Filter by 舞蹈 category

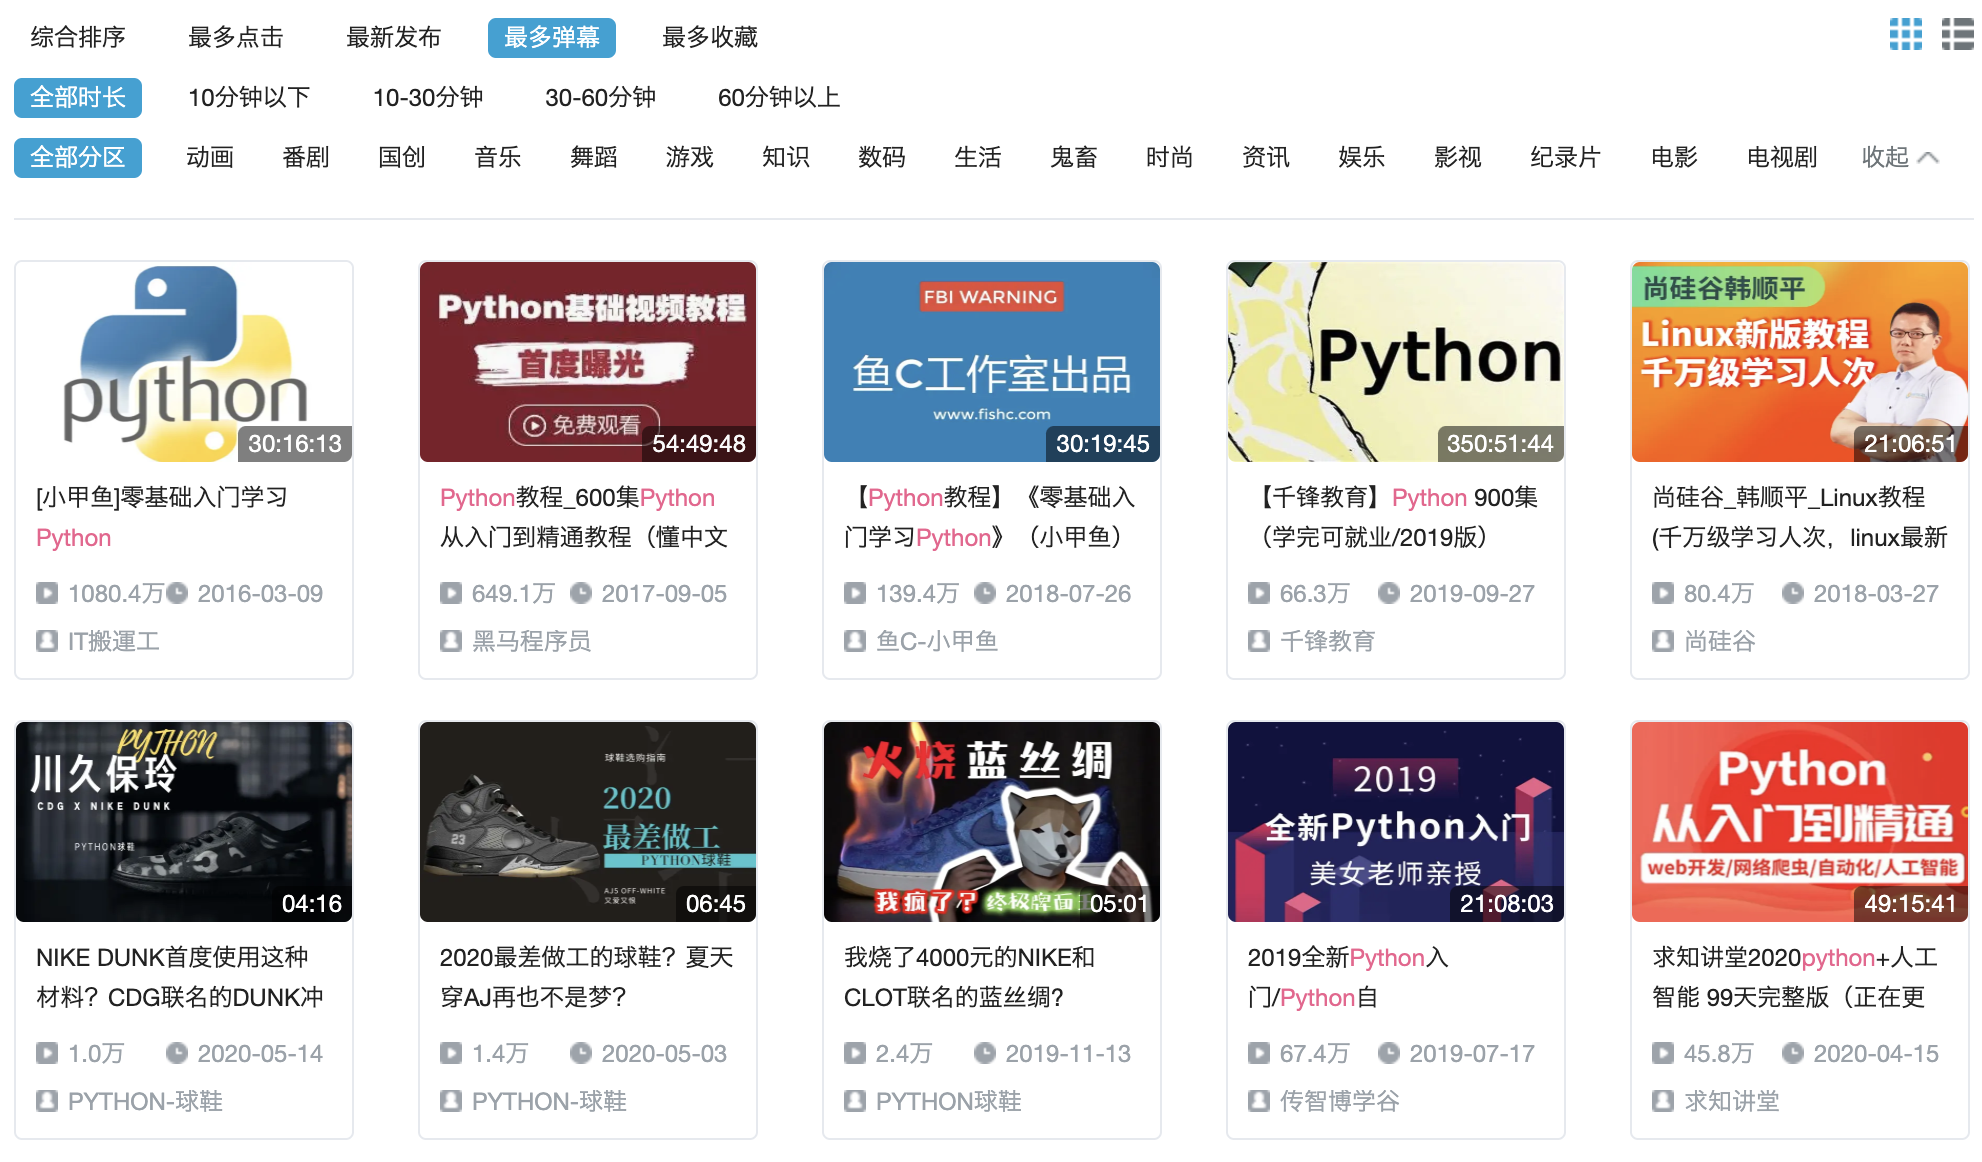[x=594, y=157]
